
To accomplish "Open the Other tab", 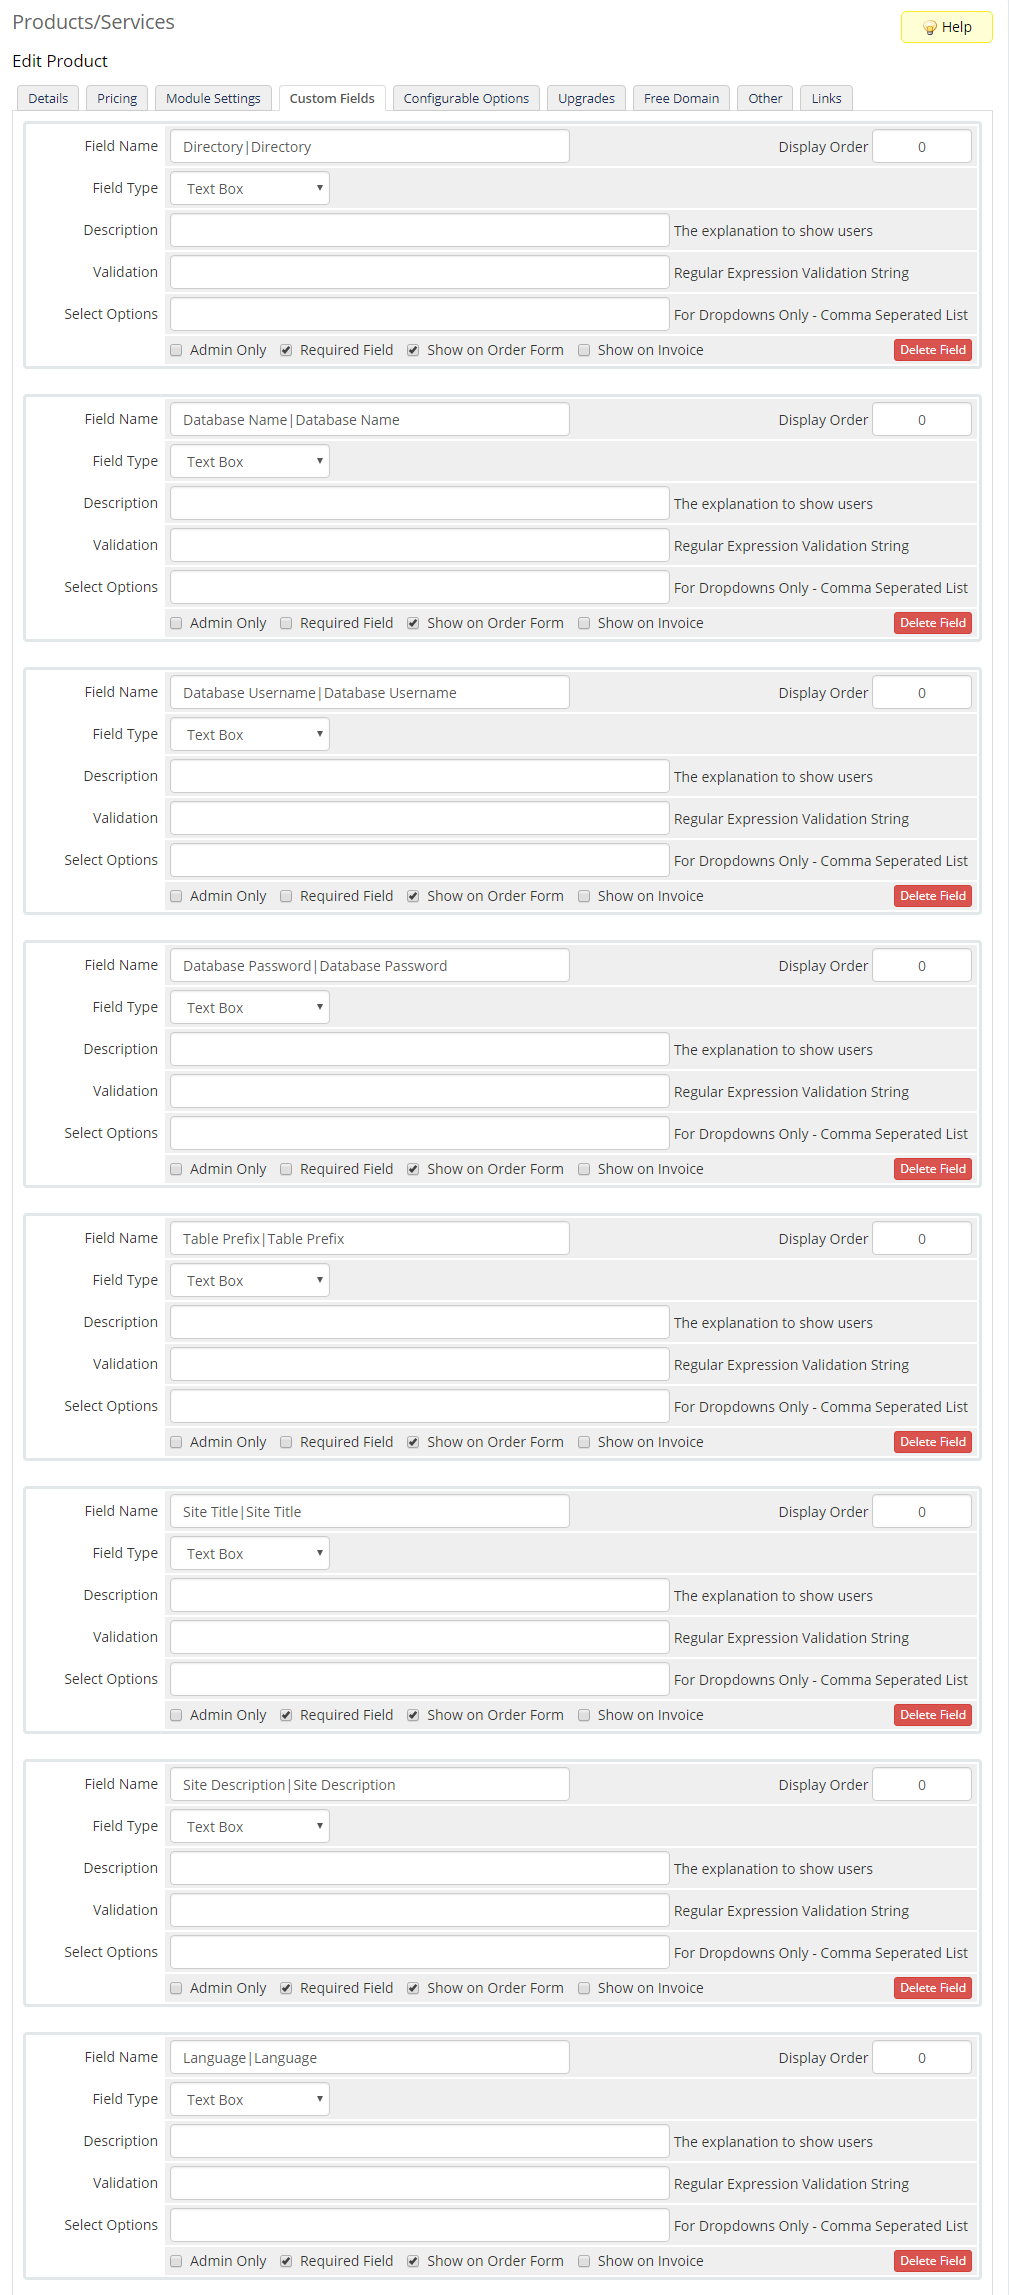I will 765,98.
